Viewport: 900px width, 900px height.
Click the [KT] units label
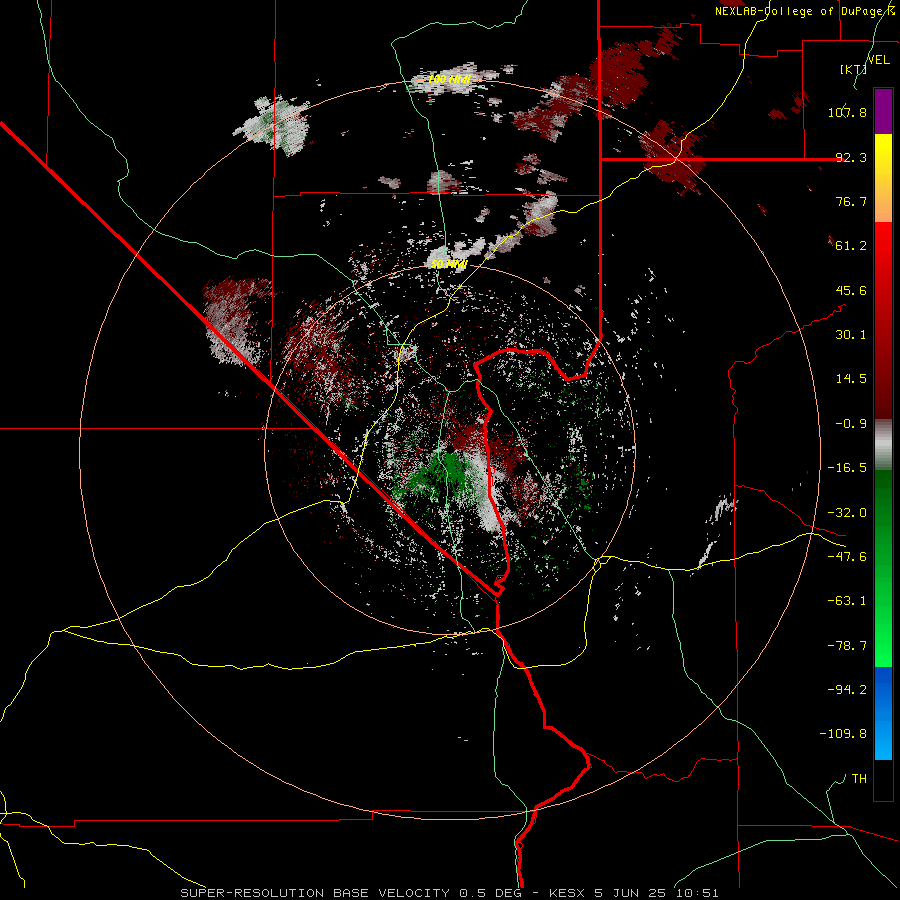[x=853, y=69]
